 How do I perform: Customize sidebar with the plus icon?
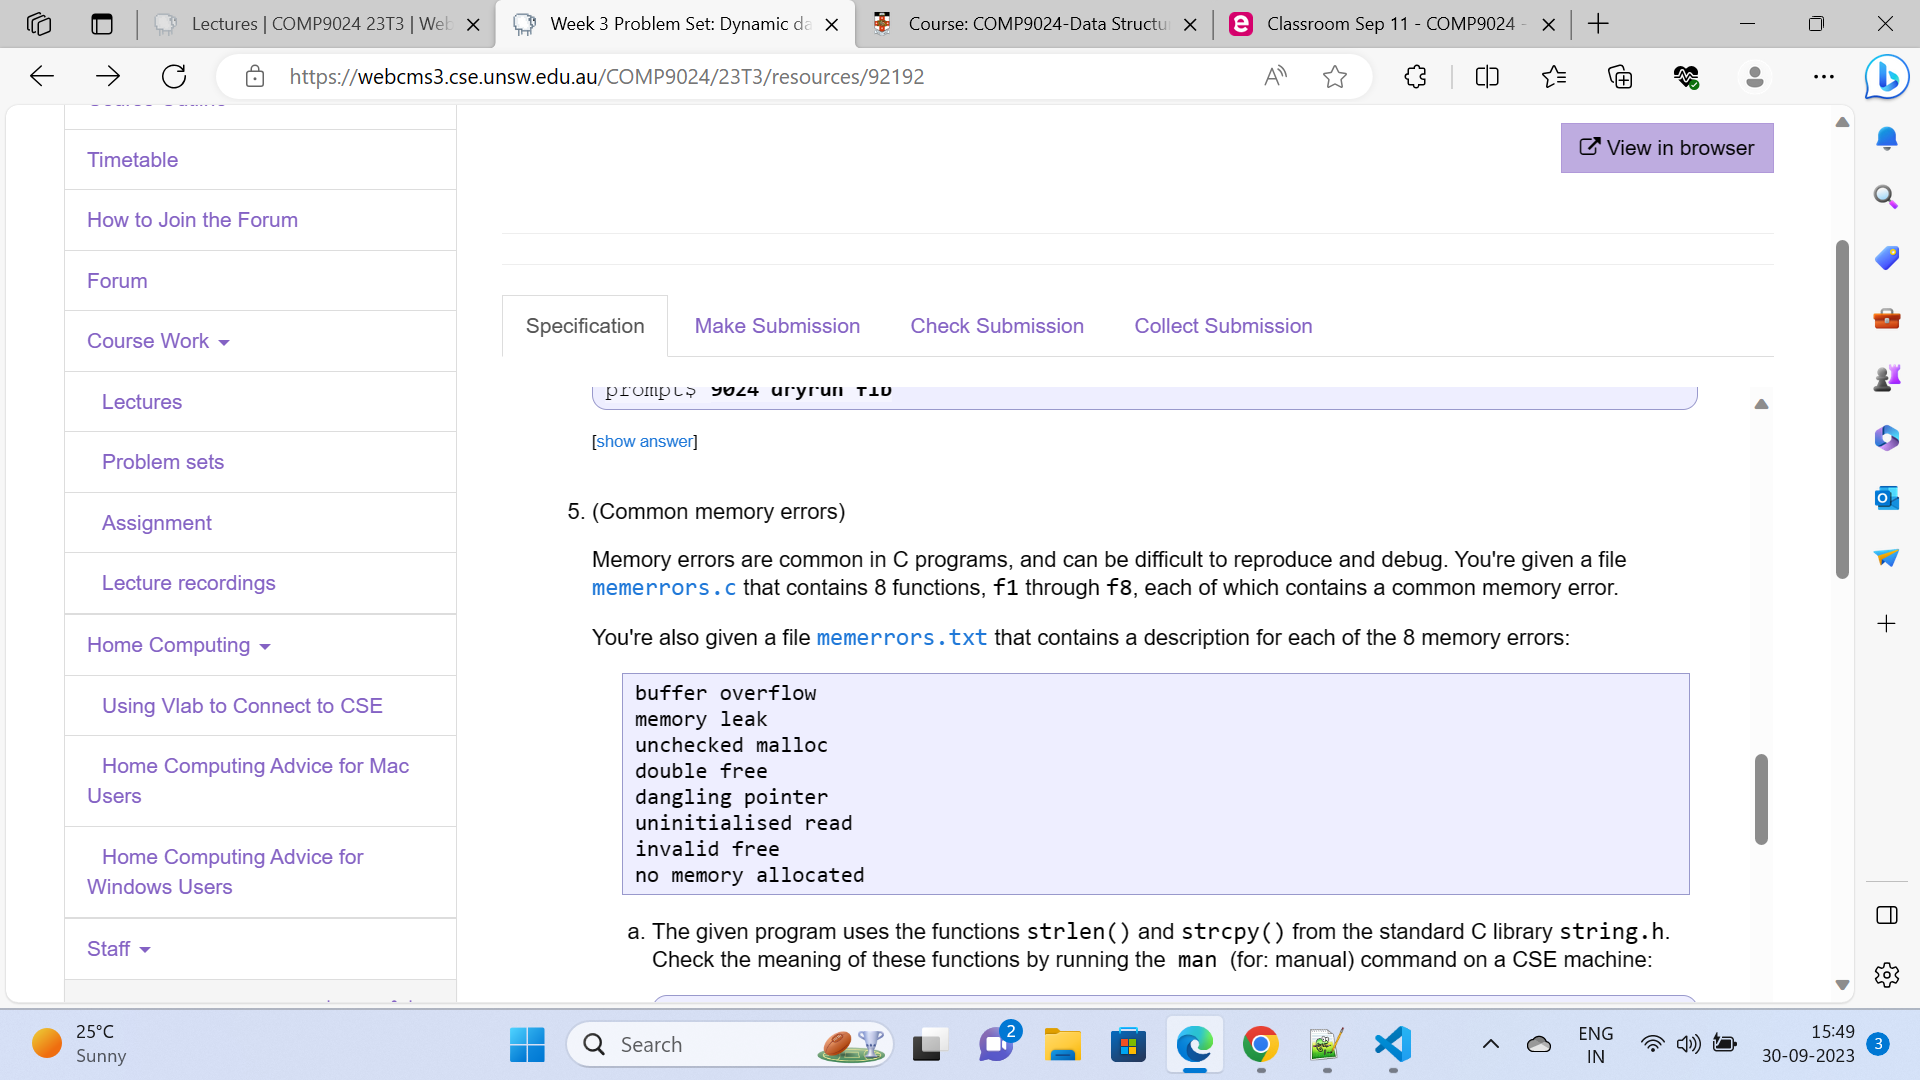click(1886, 624)
